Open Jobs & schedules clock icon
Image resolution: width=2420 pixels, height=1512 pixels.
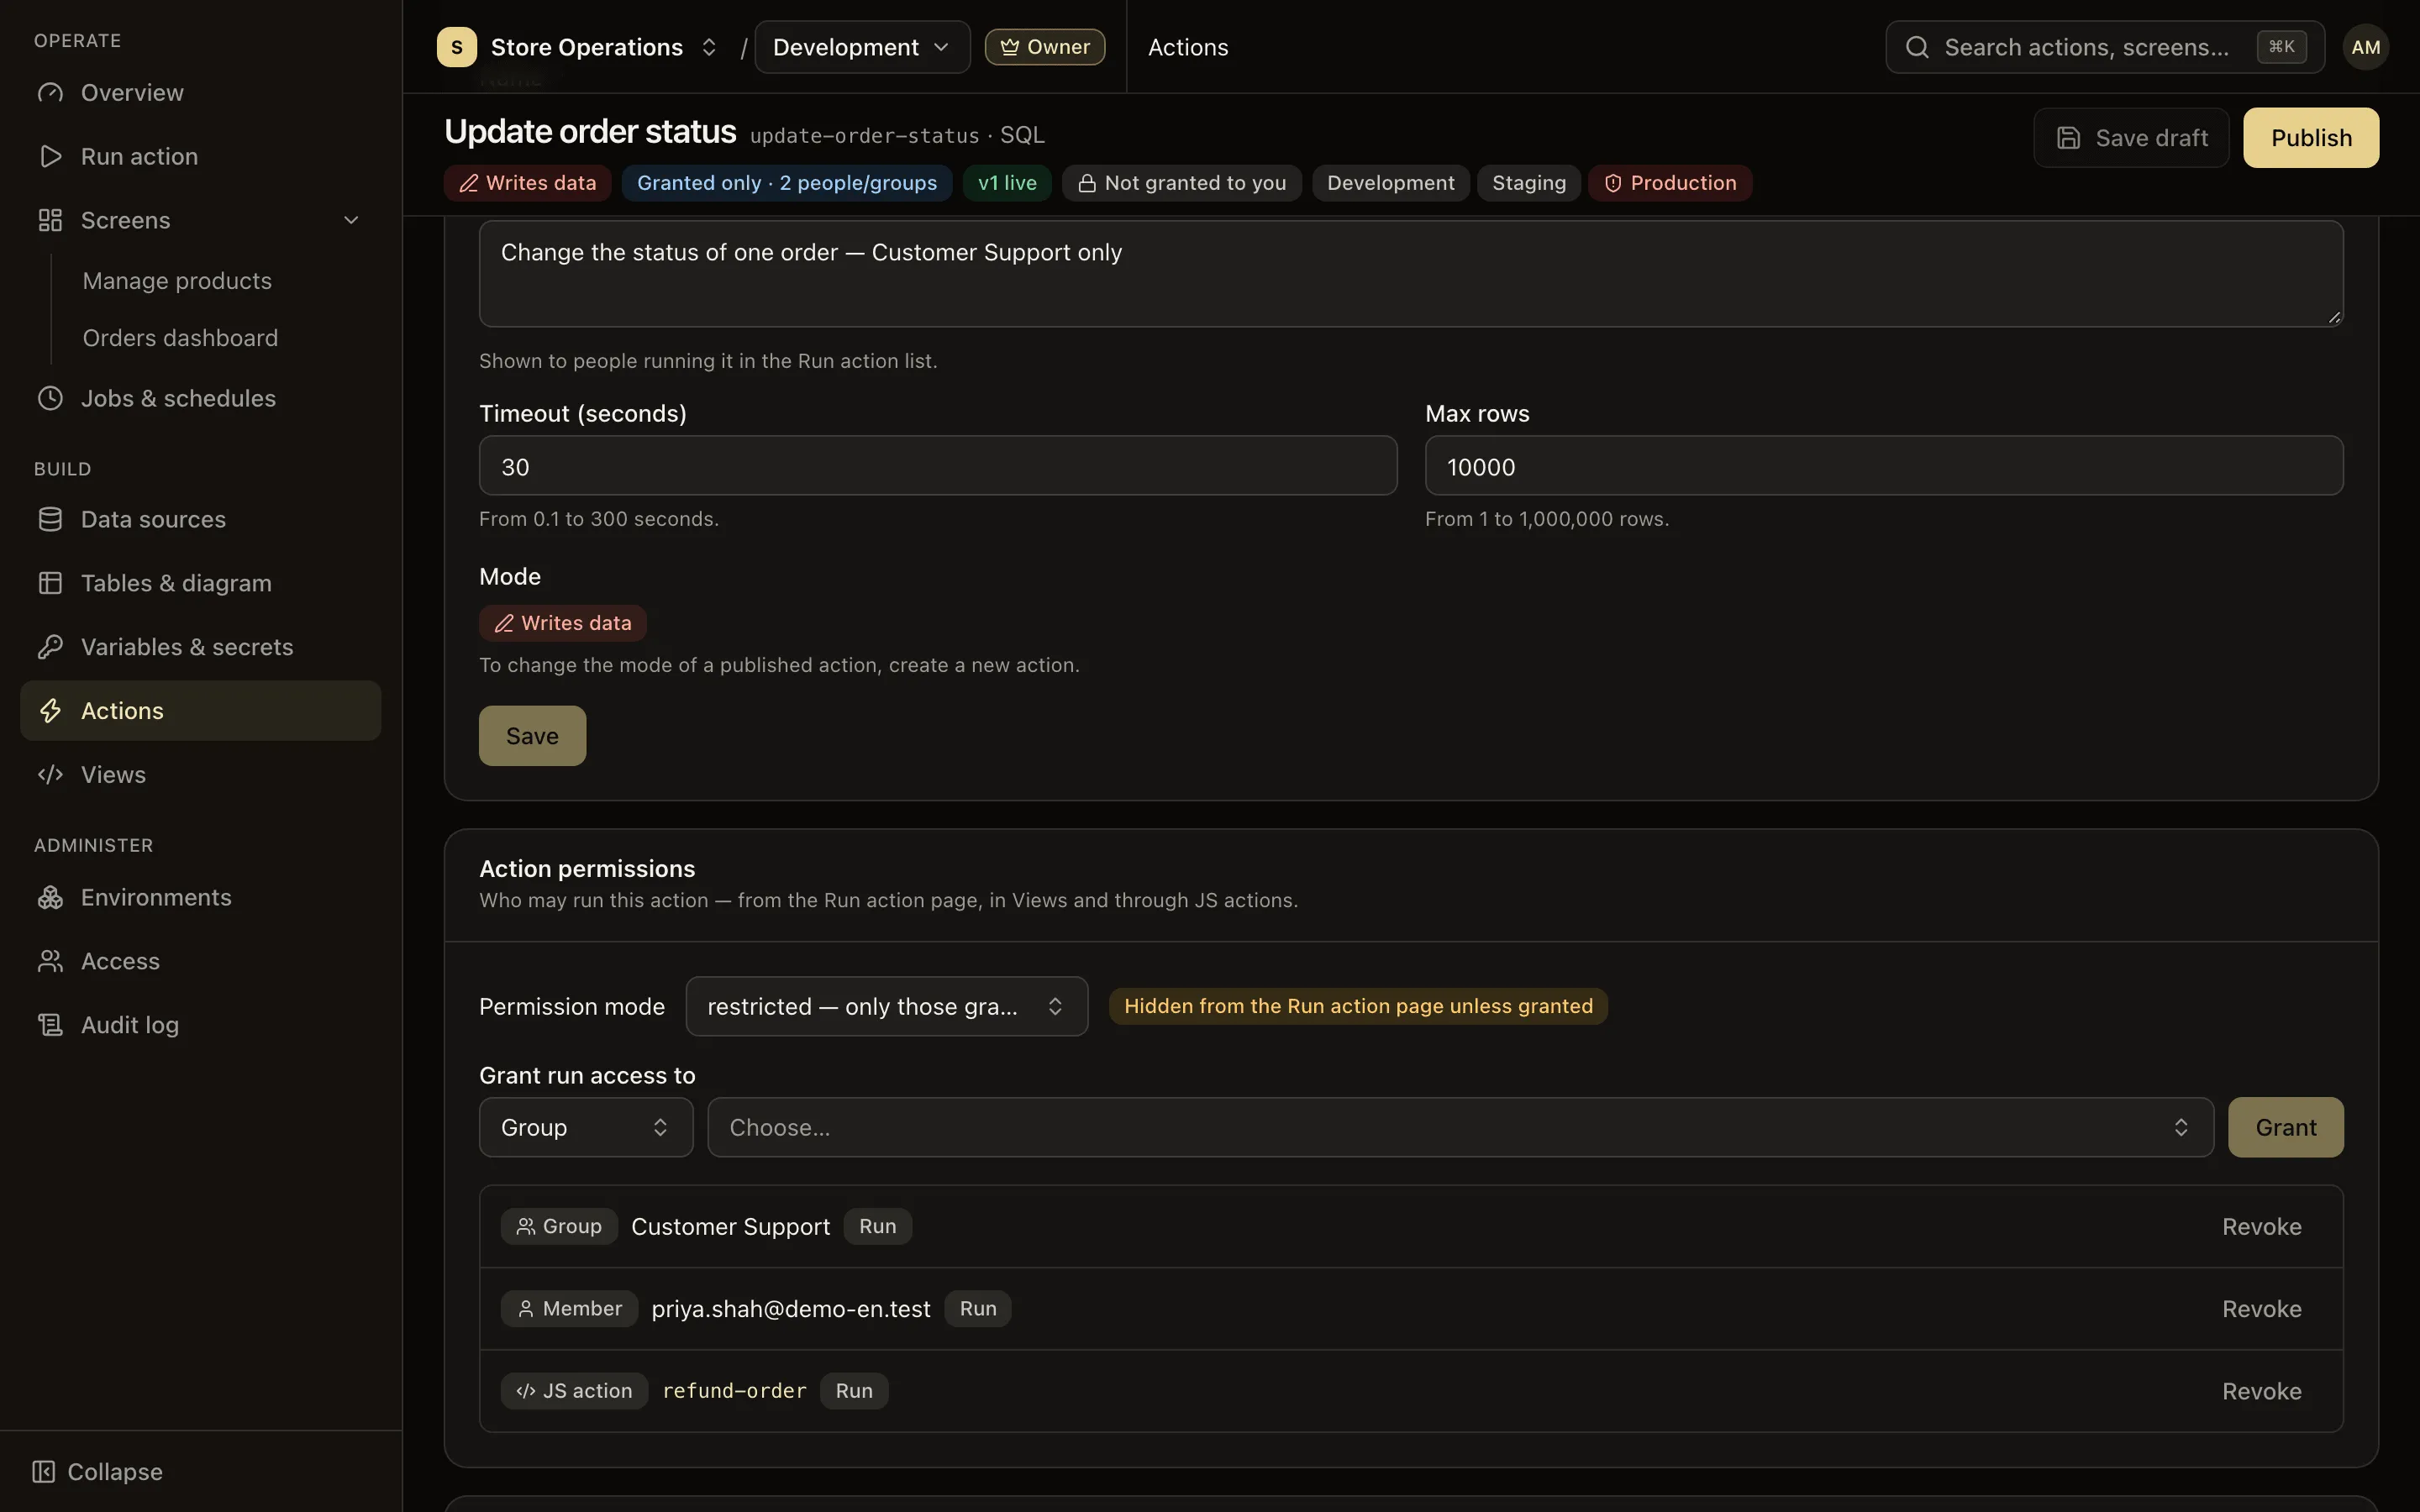(x=50, y=399)
